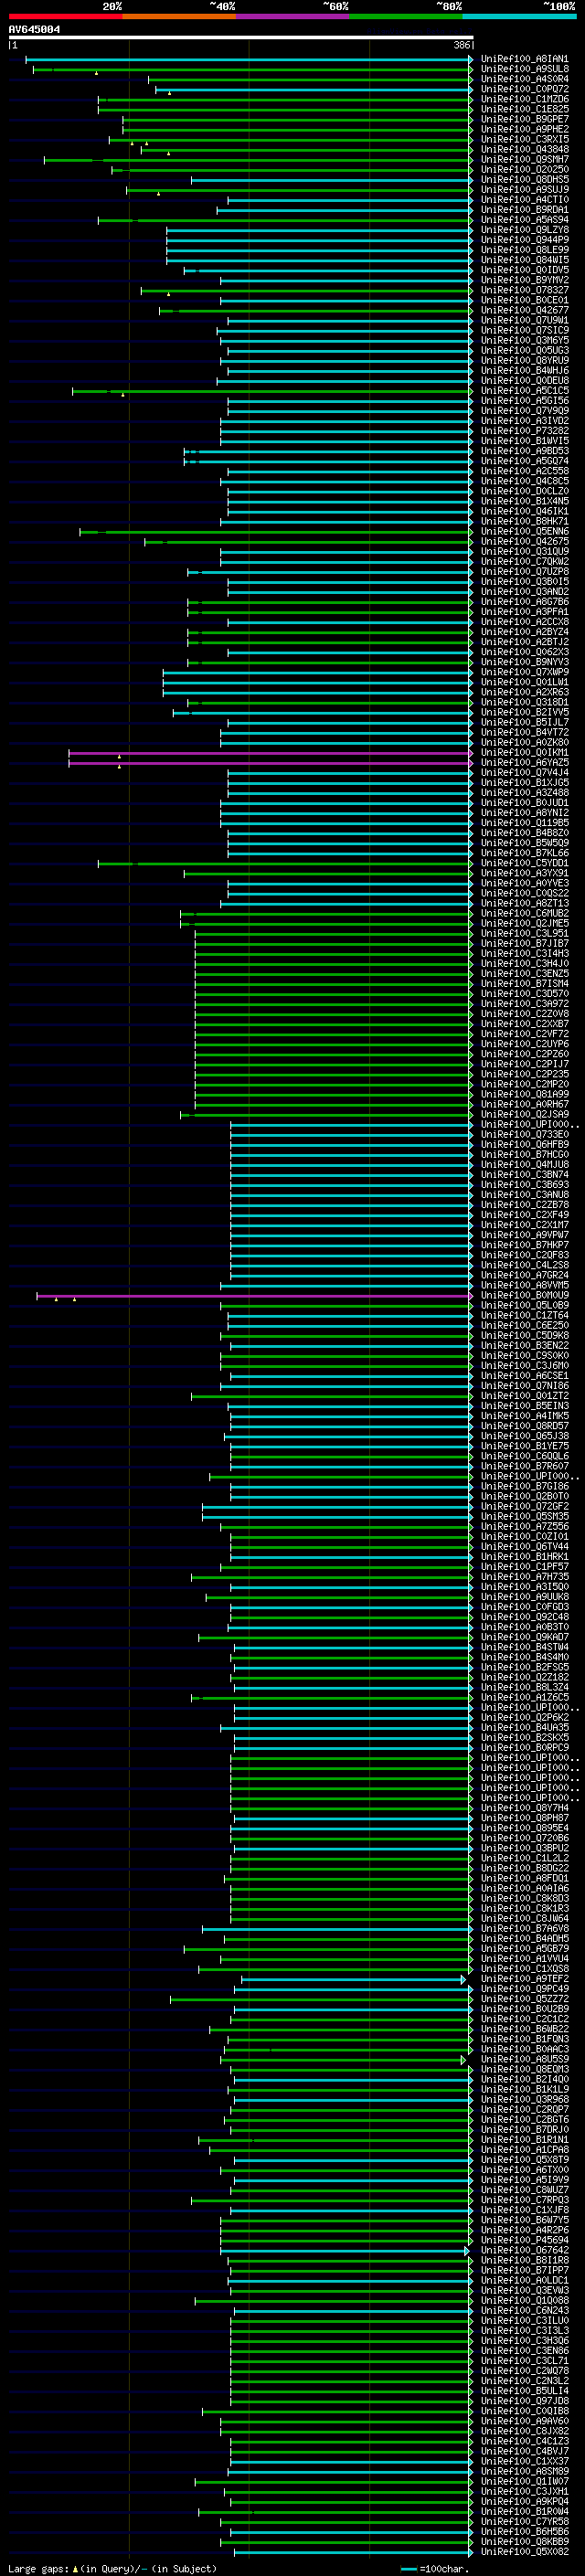Select label UniRef100_C2P235
The height and width of the screenshot is (2576, 585).
524,1074
